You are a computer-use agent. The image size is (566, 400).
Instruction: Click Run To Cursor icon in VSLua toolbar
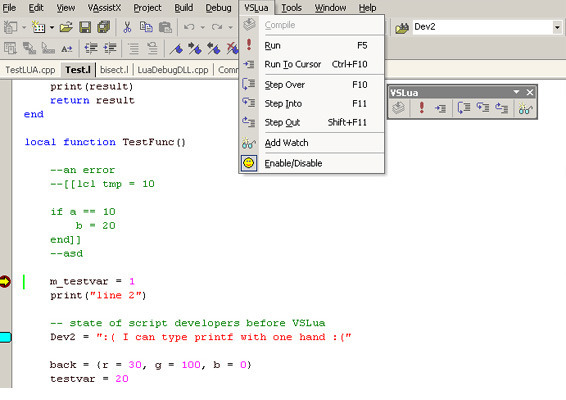click(440, 108)
